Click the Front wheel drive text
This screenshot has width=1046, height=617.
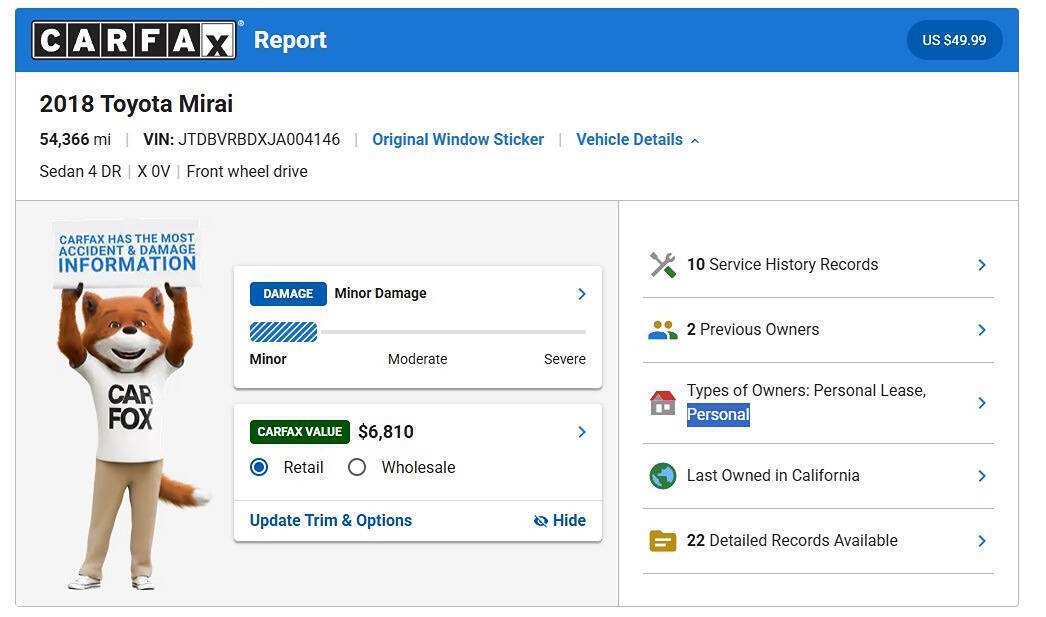pos(247,171)
